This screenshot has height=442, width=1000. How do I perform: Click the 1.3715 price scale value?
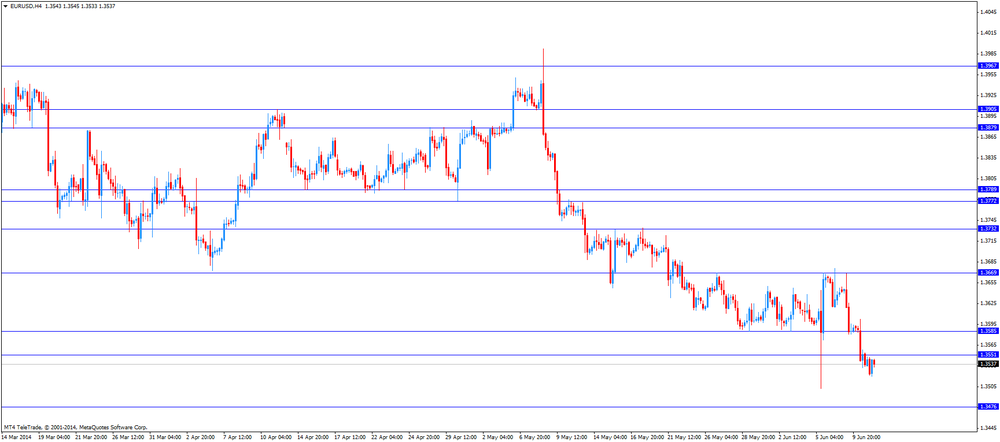(x=987, y=241)
